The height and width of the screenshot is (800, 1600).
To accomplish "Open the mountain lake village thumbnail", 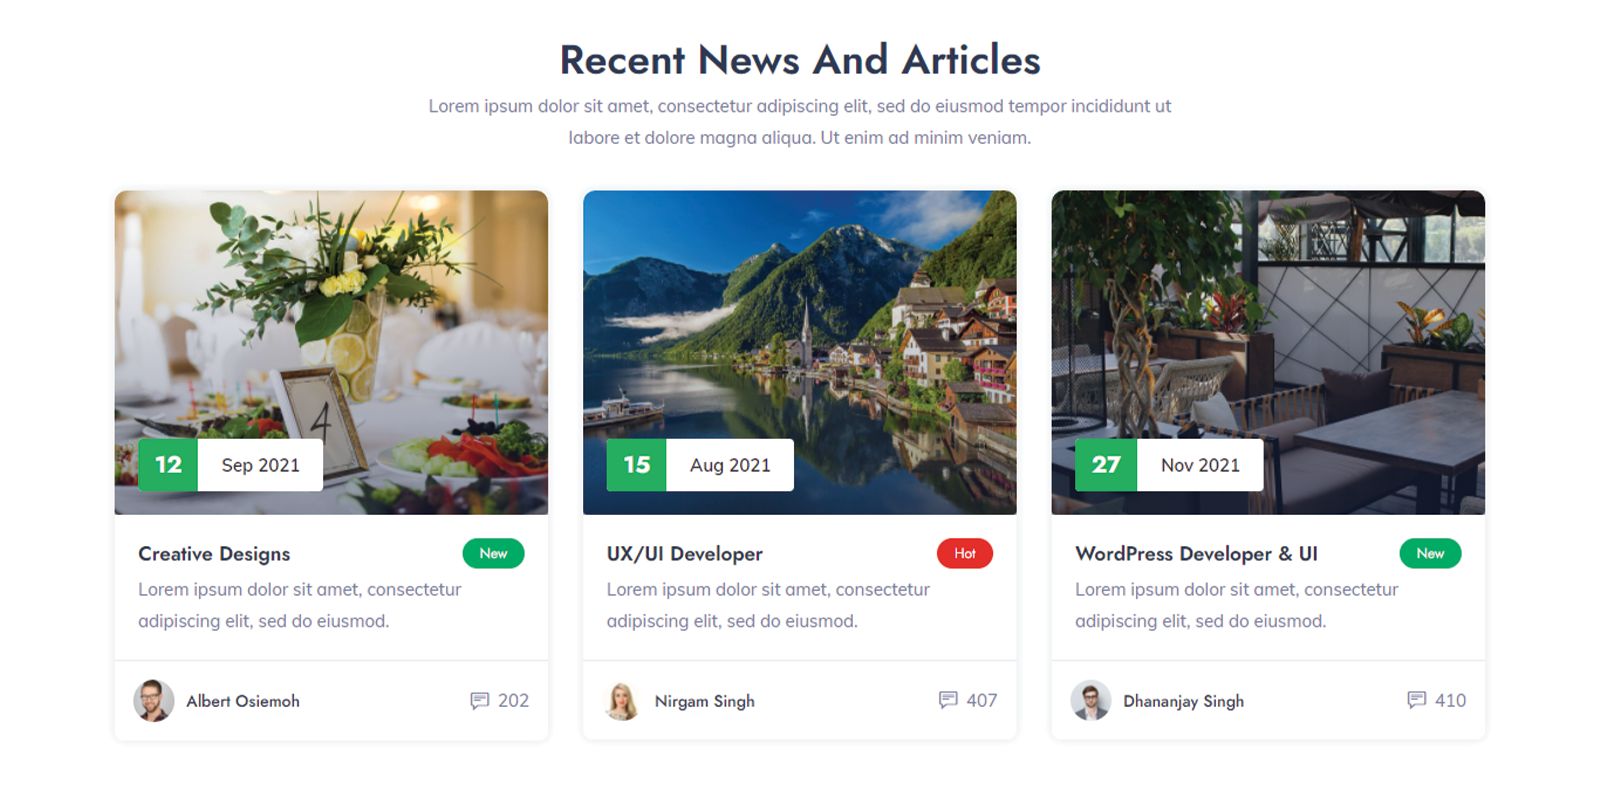I will (x=800, y=352).
